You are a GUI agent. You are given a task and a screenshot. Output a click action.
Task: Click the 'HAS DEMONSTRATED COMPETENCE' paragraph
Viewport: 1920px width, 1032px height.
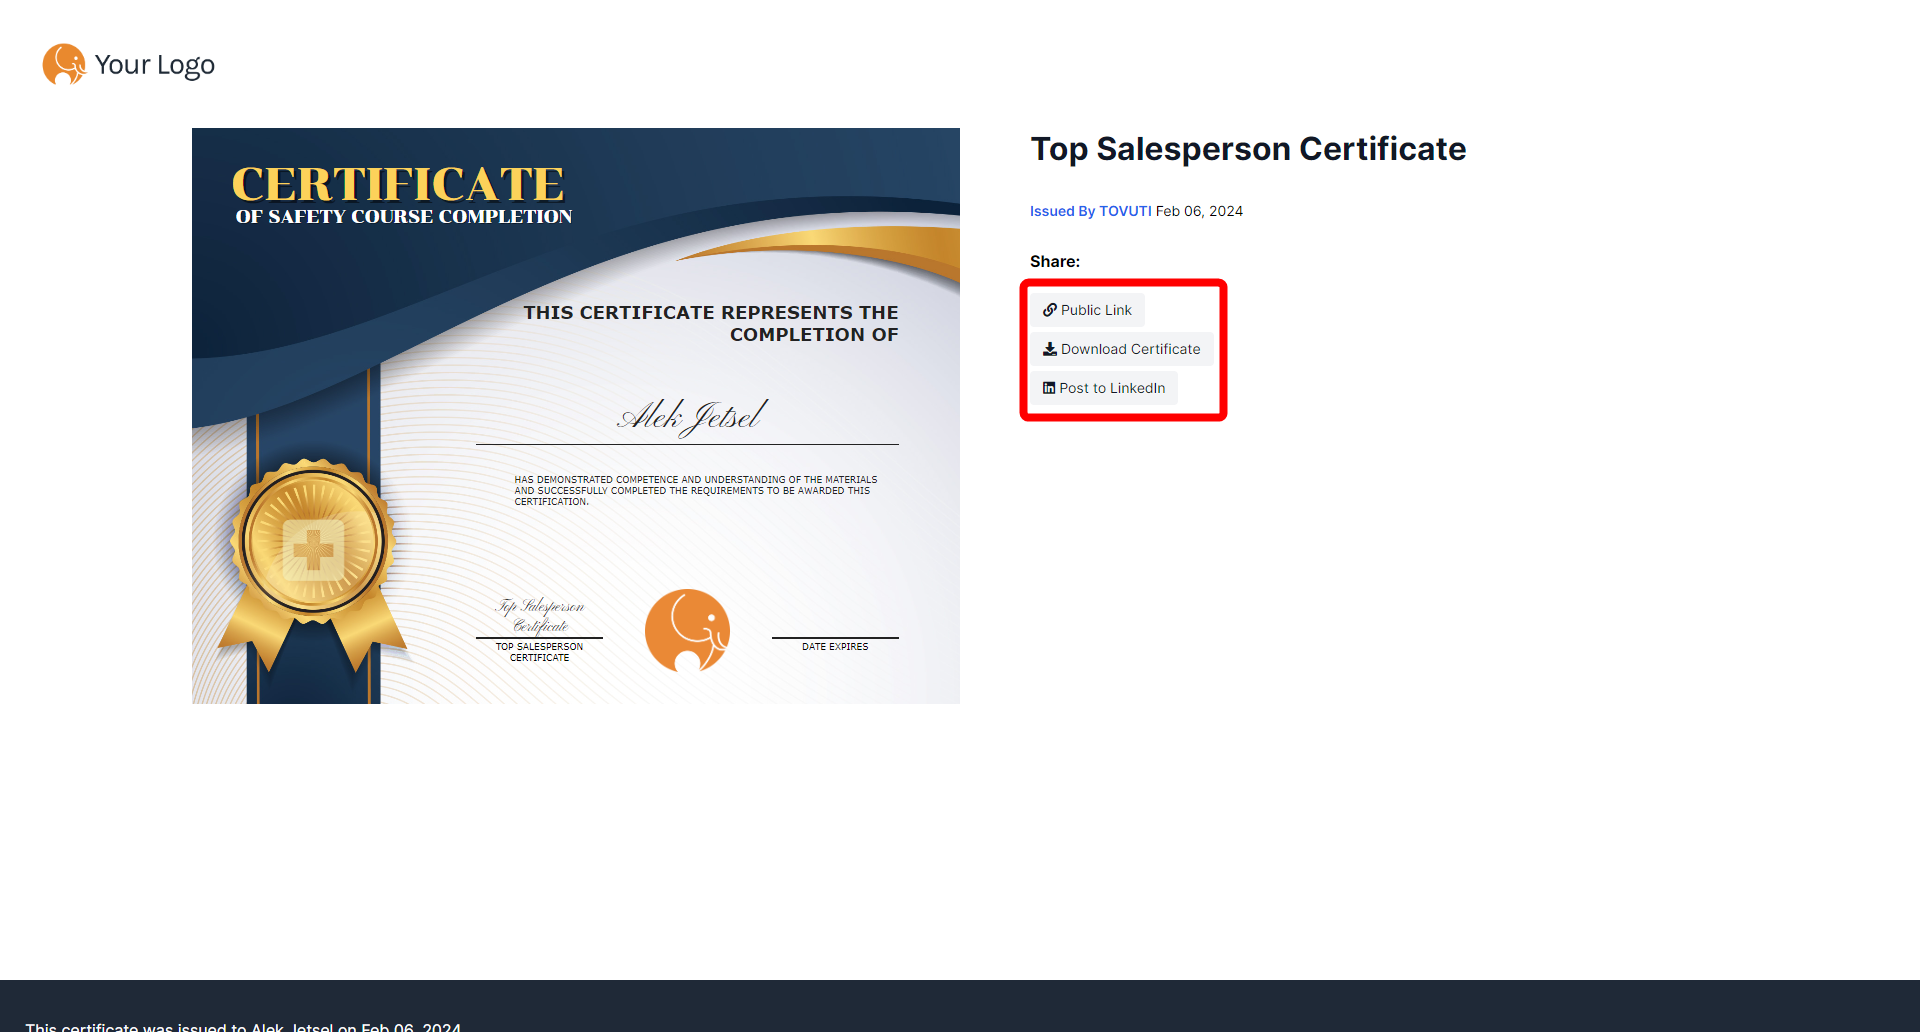pos(696,491)
